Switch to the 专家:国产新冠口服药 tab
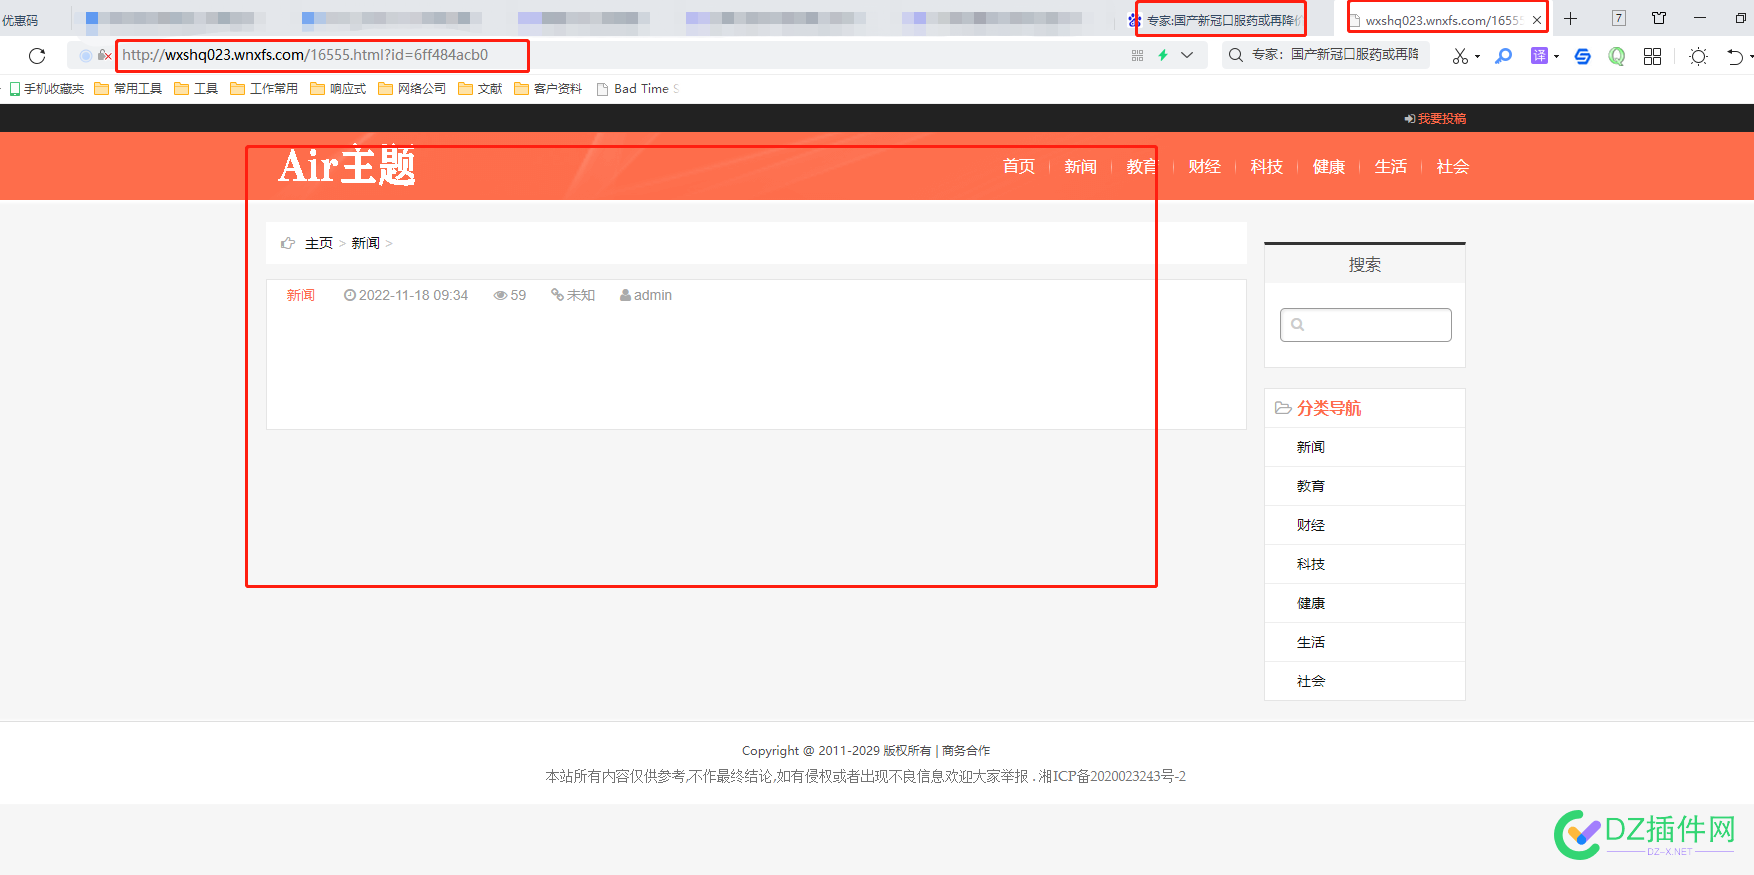The height and width of the screenshot is (875, 1754). click(x=1221, y=20)
